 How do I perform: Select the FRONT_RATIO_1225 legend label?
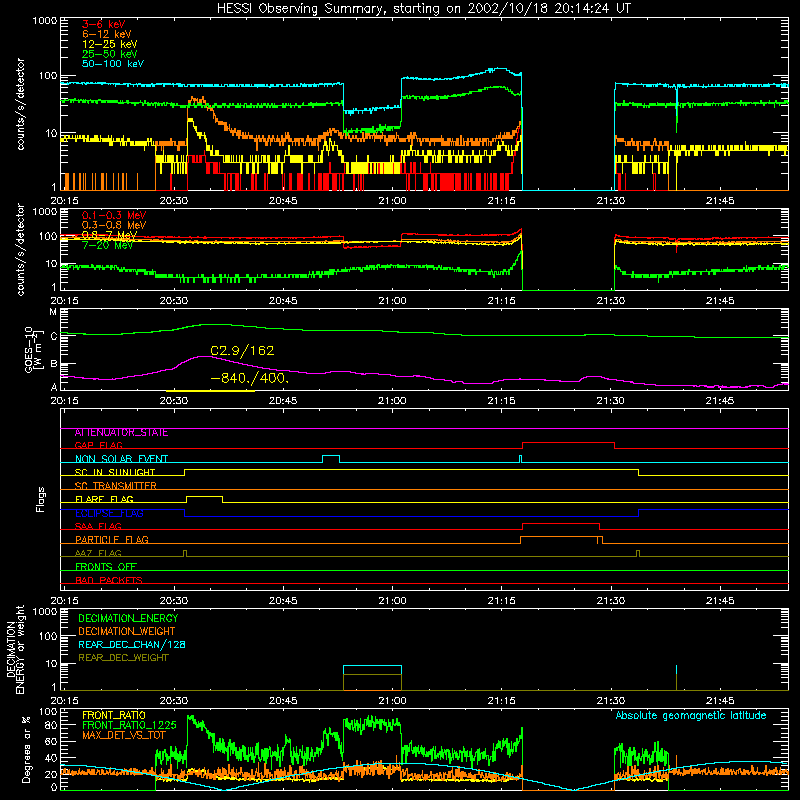[129, 725]
